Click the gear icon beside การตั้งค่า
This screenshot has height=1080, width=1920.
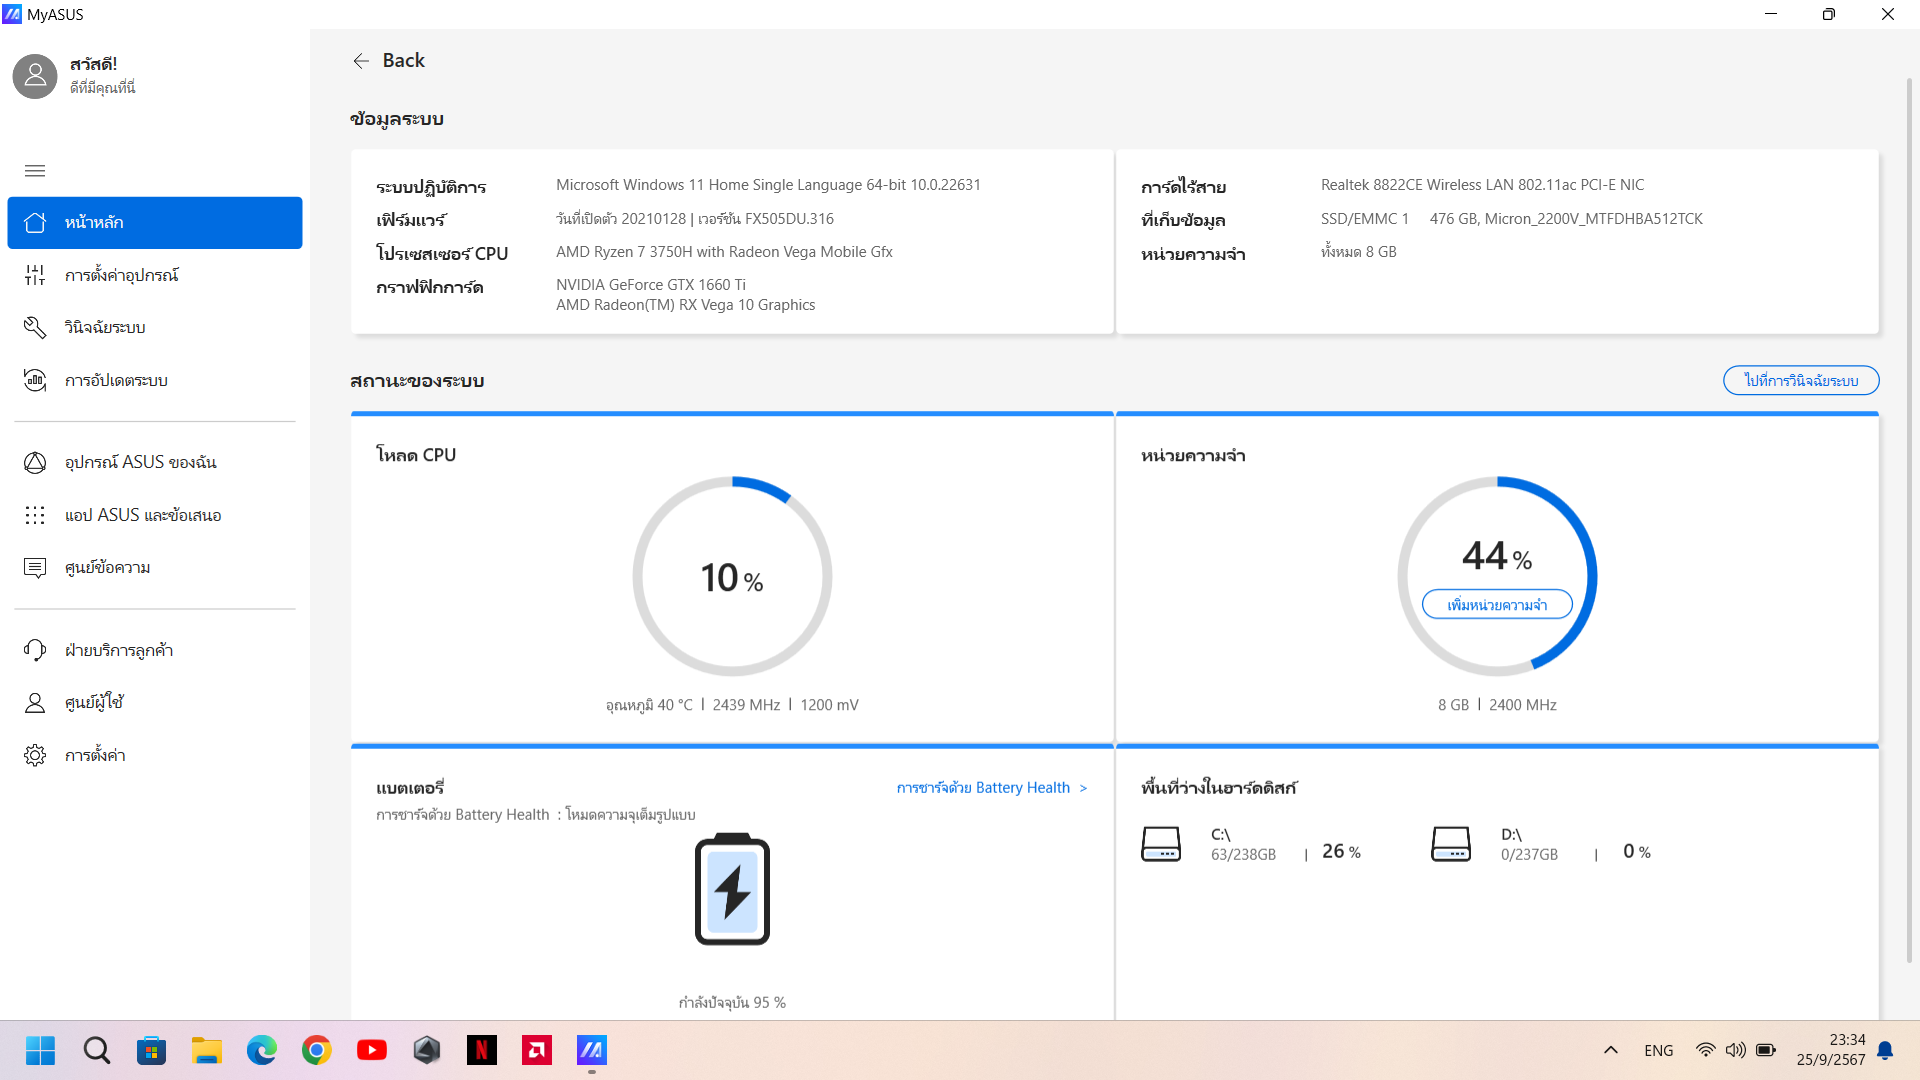[x=35, y=755]
